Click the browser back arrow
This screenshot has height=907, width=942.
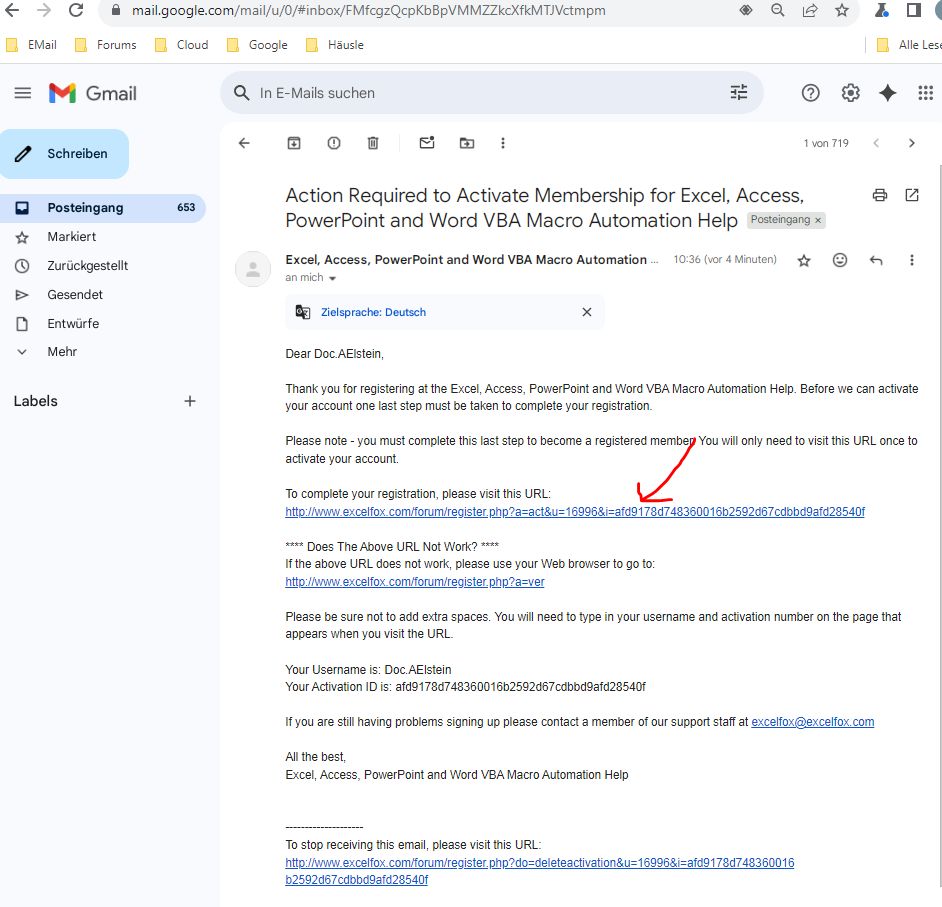point(12,10)
